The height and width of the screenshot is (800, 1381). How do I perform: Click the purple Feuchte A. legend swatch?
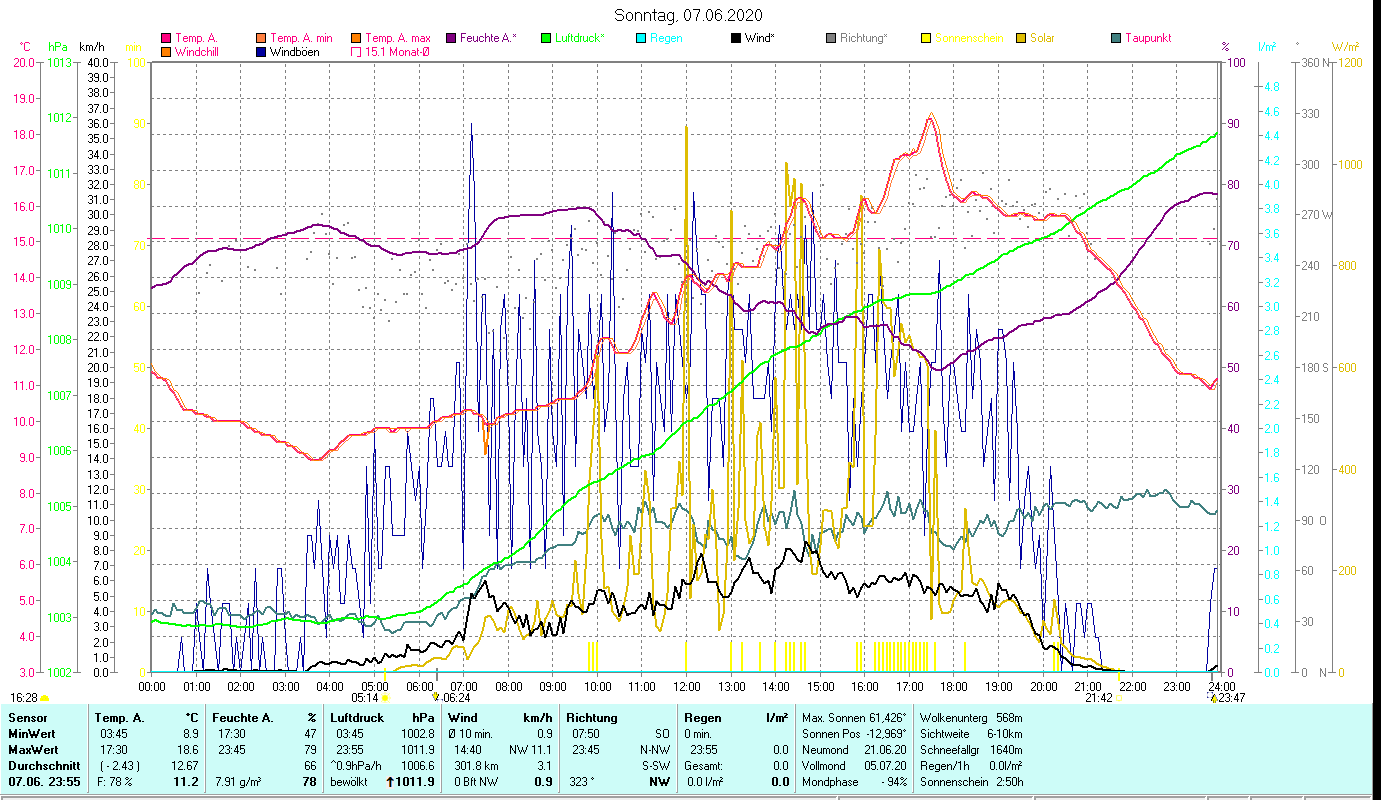(451, 39)
